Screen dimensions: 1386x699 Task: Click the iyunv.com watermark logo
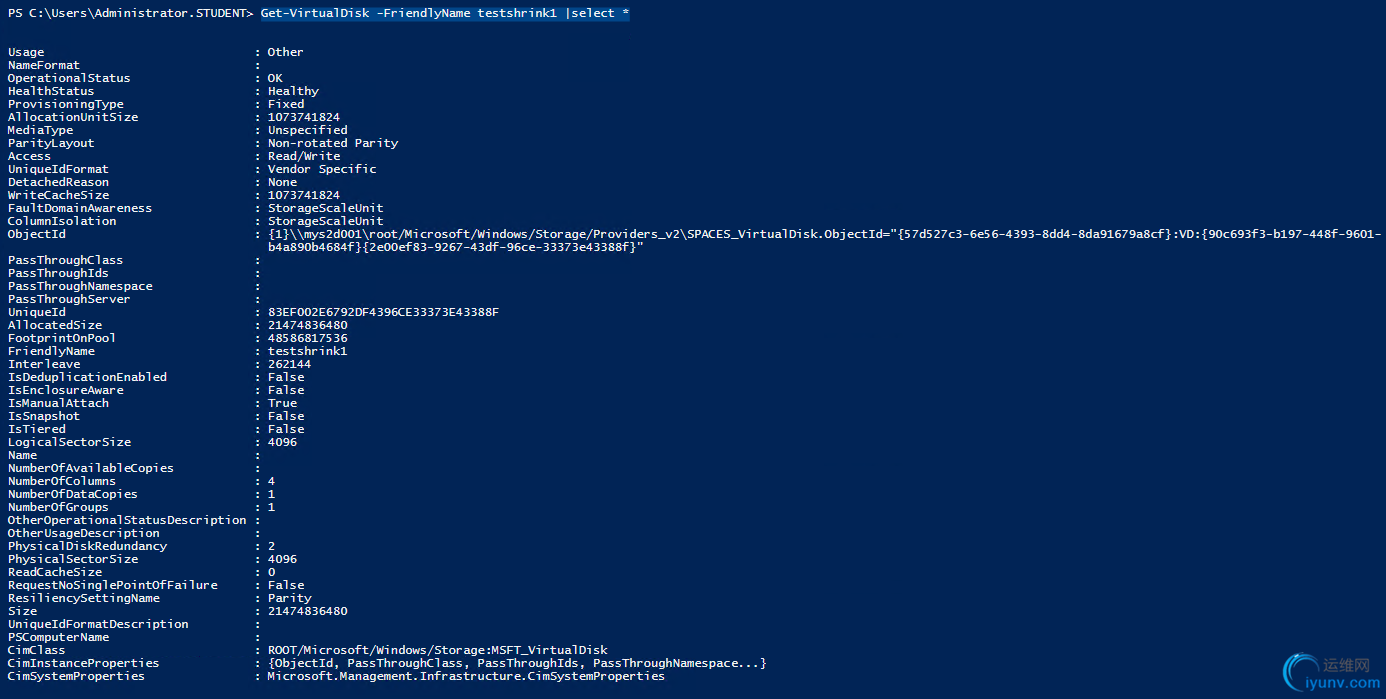[x=1302, y=669]
